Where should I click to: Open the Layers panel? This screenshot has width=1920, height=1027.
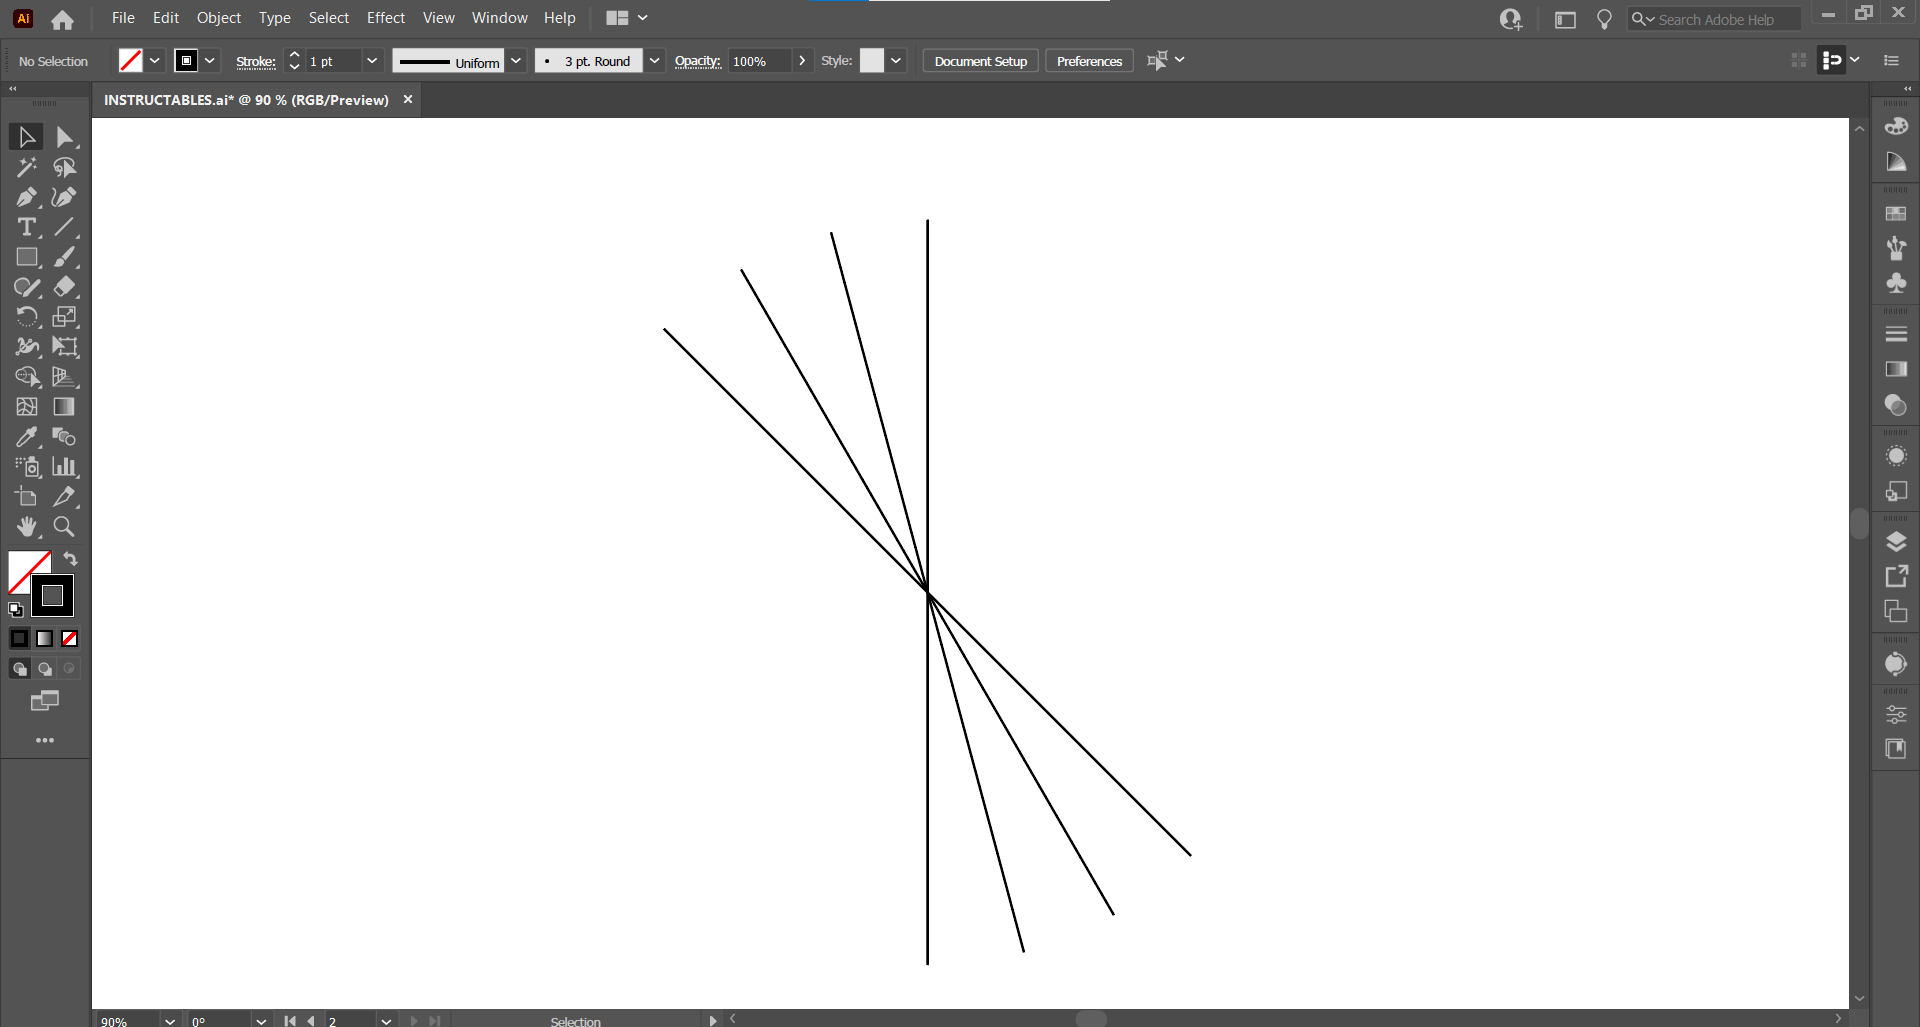[x=1897, y=540]
